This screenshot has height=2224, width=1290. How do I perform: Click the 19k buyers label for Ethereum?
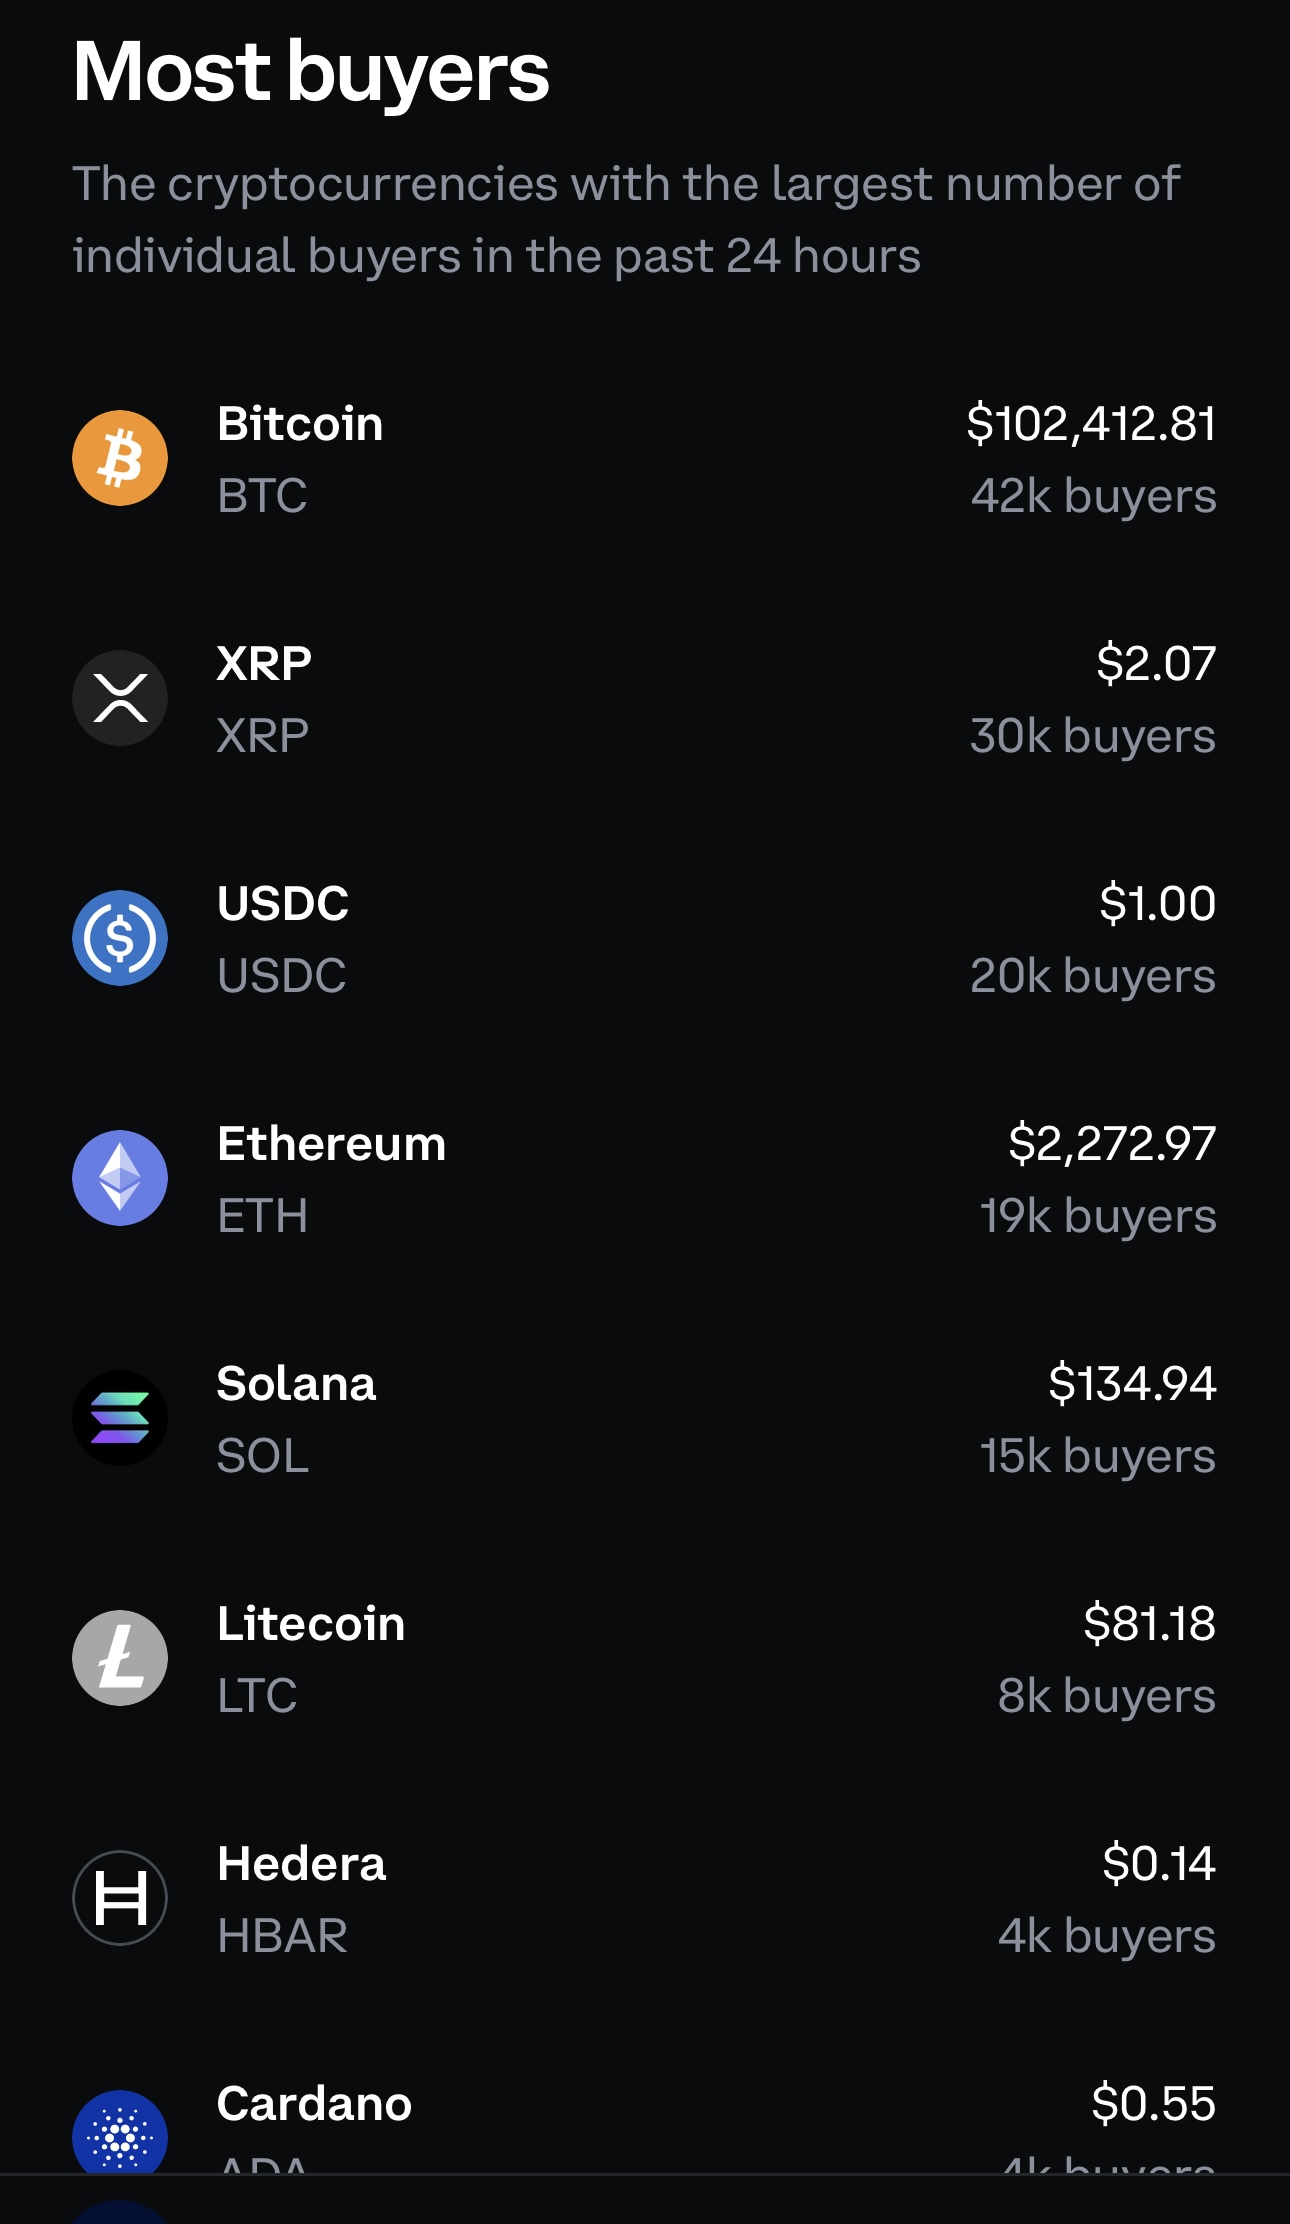[1098, 1216]
